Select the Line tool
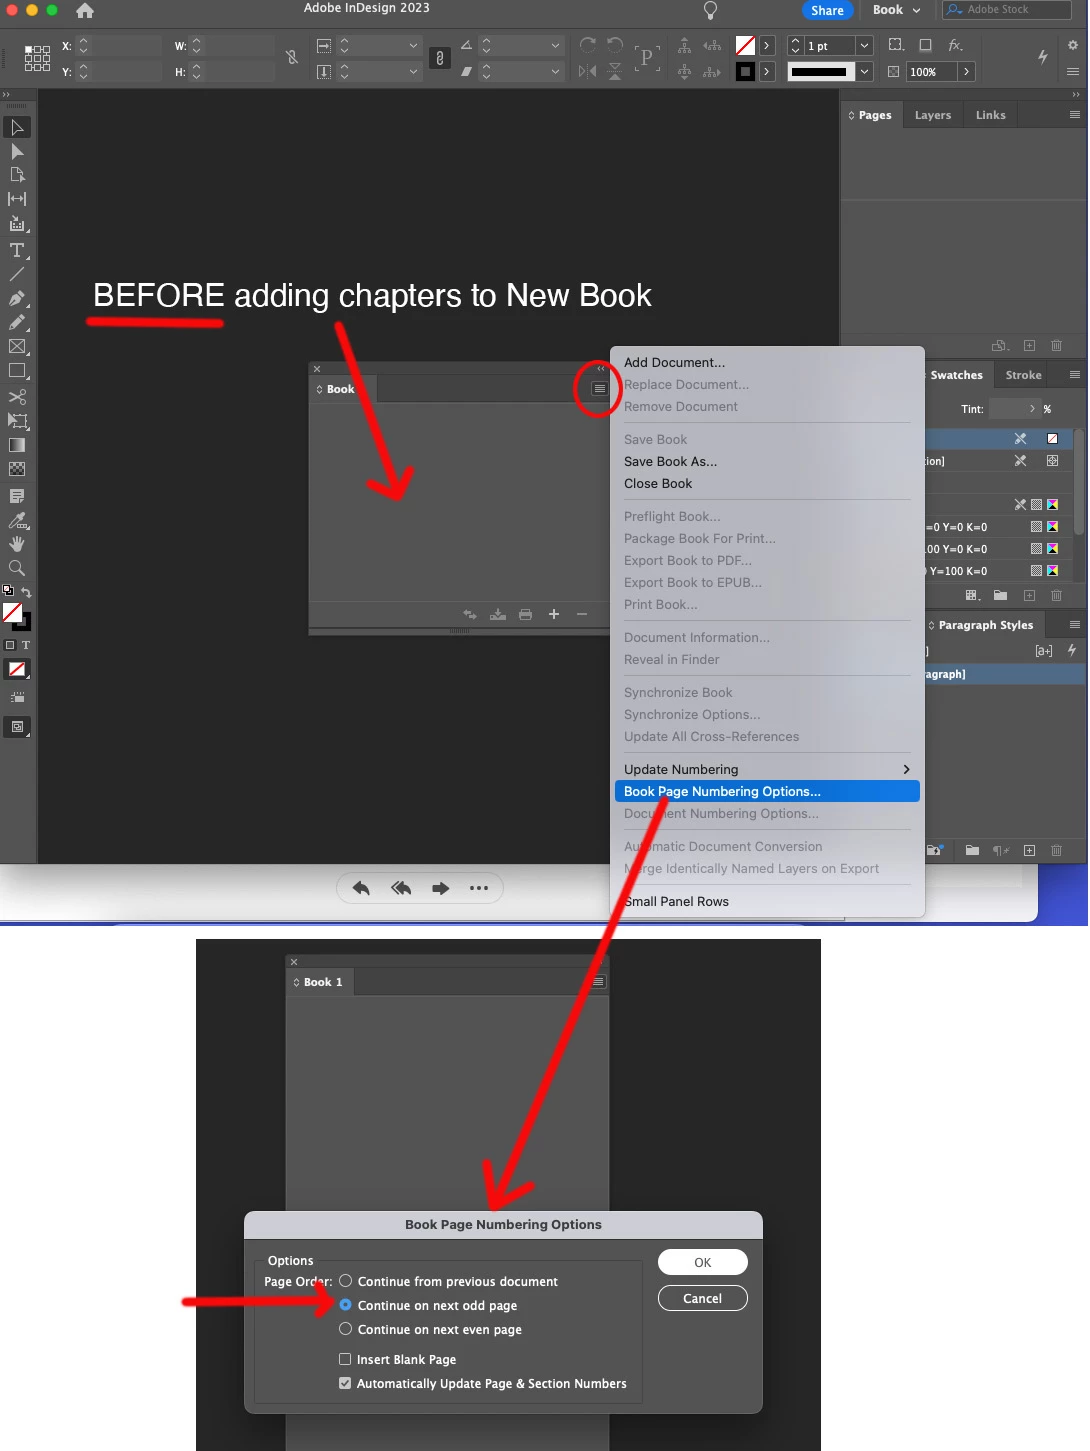 click(17, 274)
